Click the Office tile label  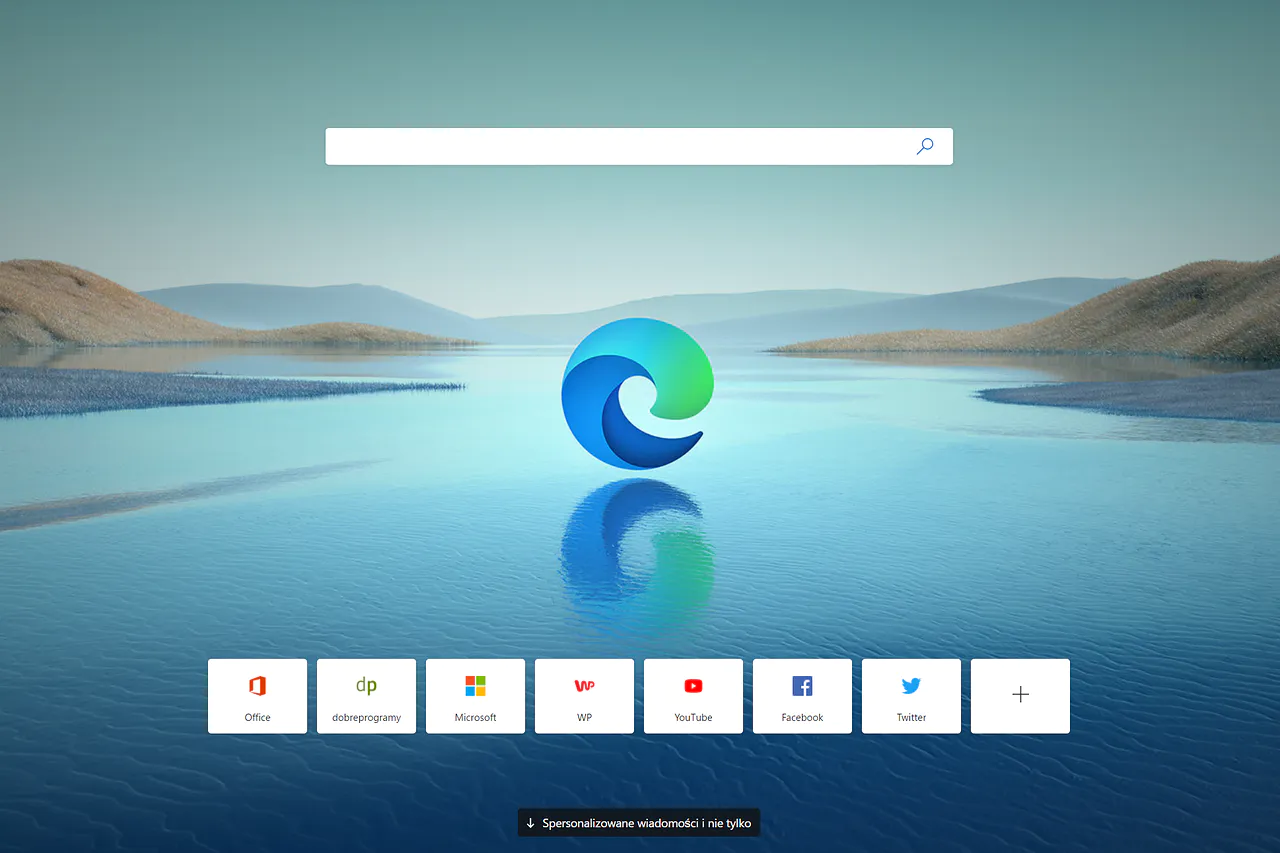pos(257,717)
